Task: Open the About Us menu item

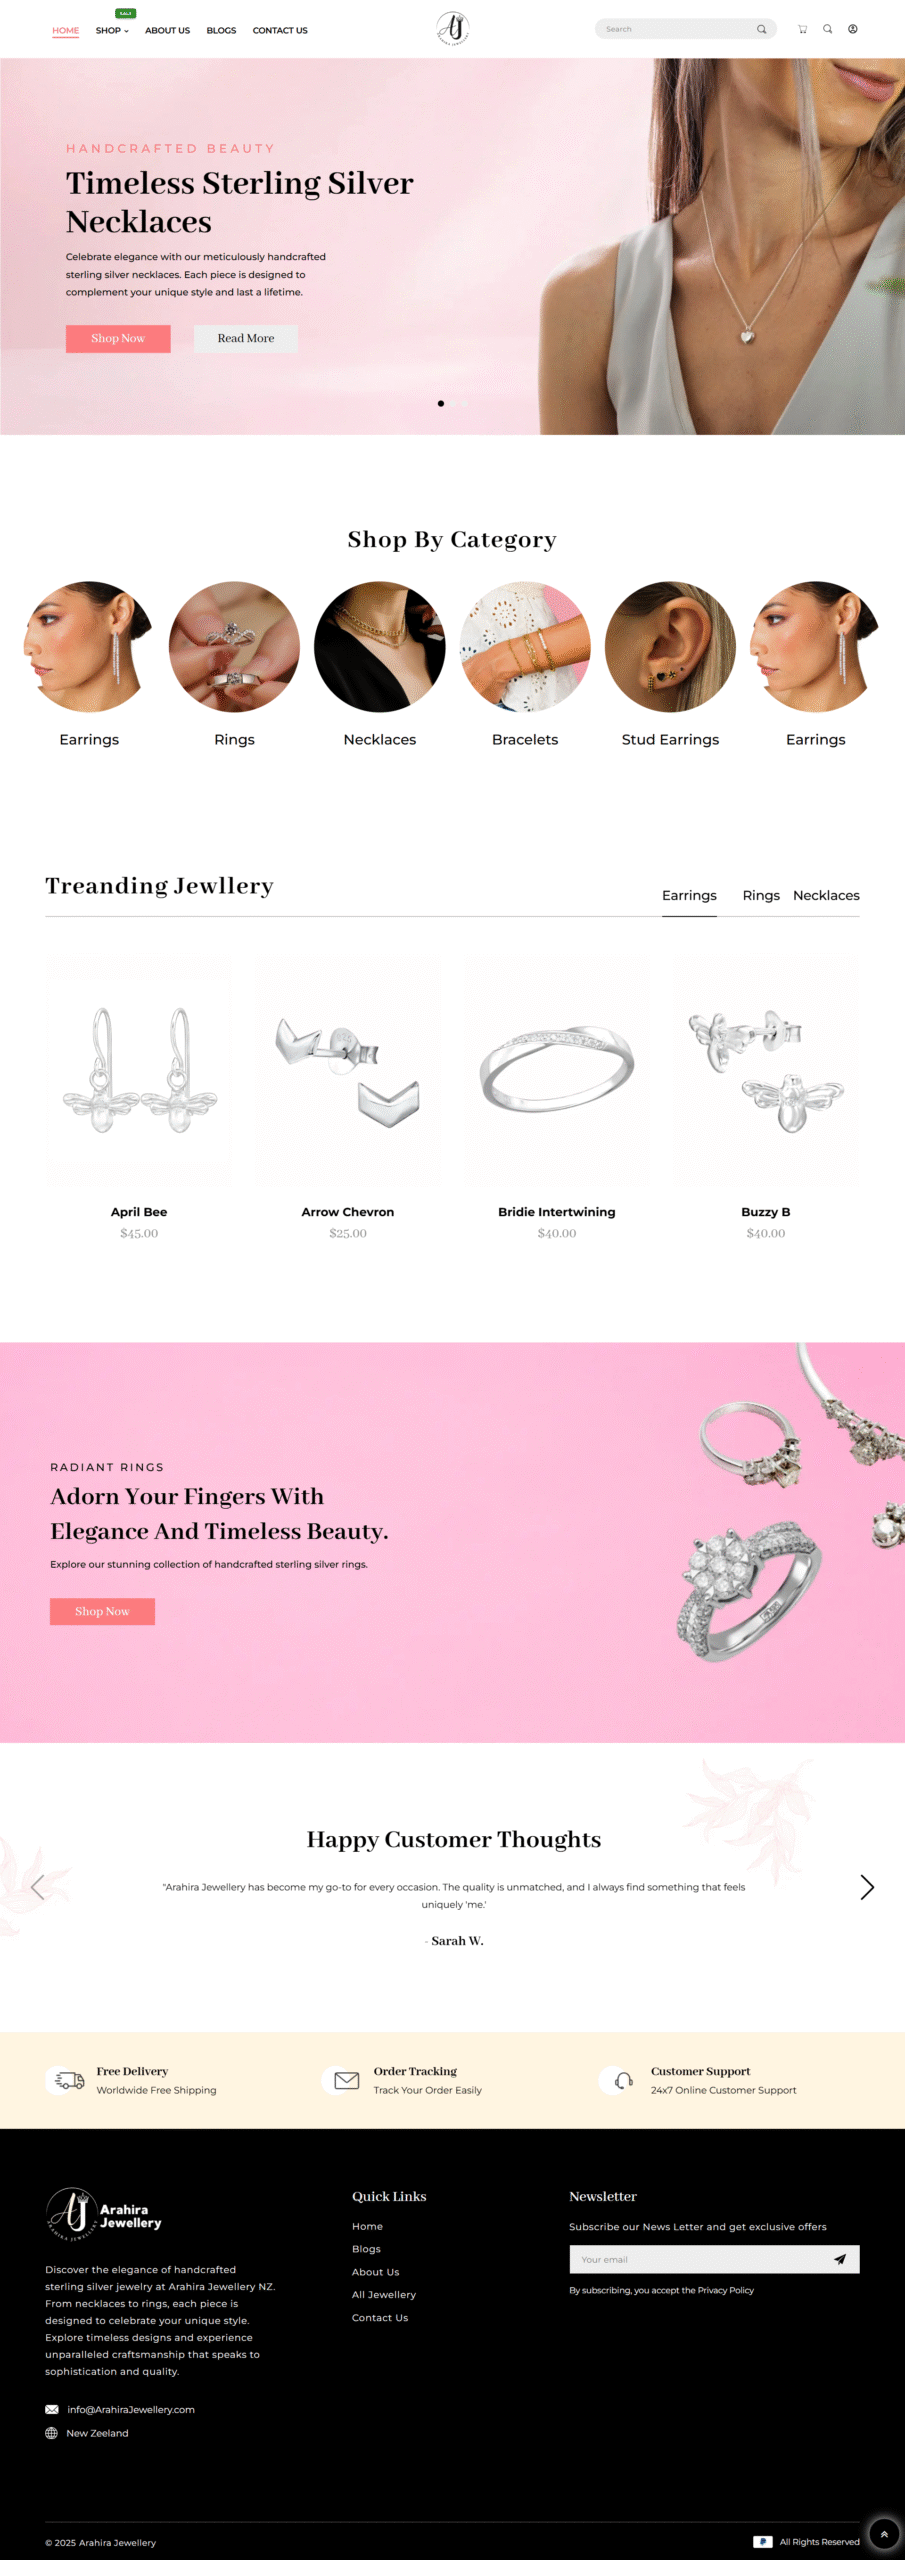Action: coord(167,30)
